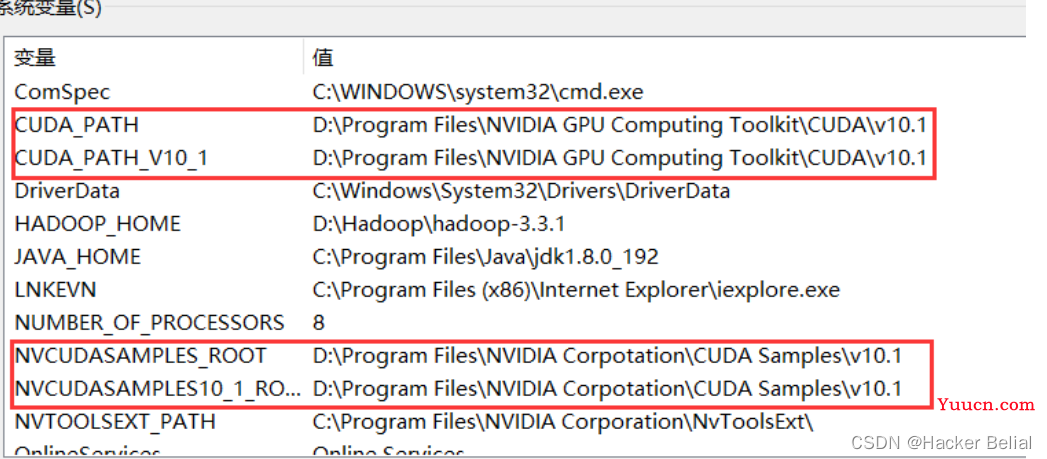Select the JAVA_HOME variable row
The width and height of the screenshot is (1047, 459).
[513, 257]
